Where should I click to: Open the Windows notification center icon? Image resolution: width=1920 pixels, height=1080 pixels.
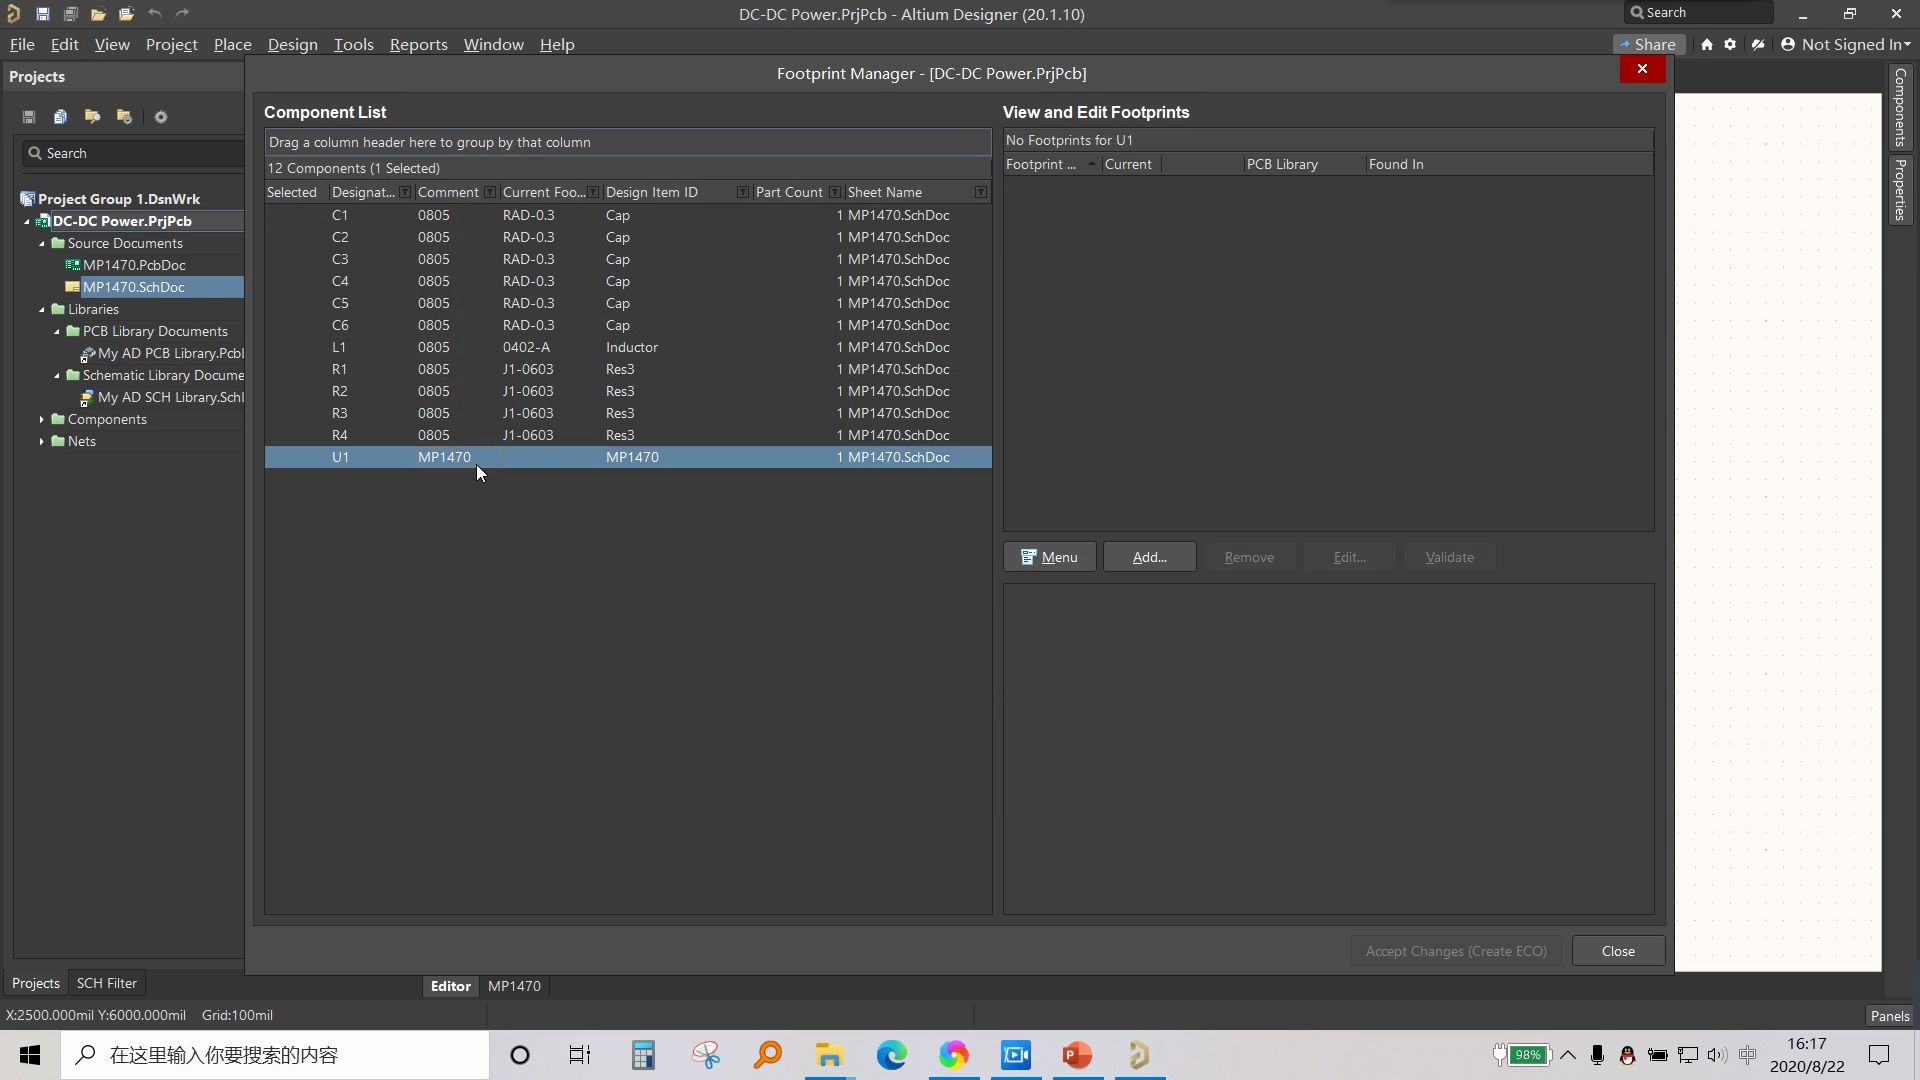[x=1879, y=1055]
